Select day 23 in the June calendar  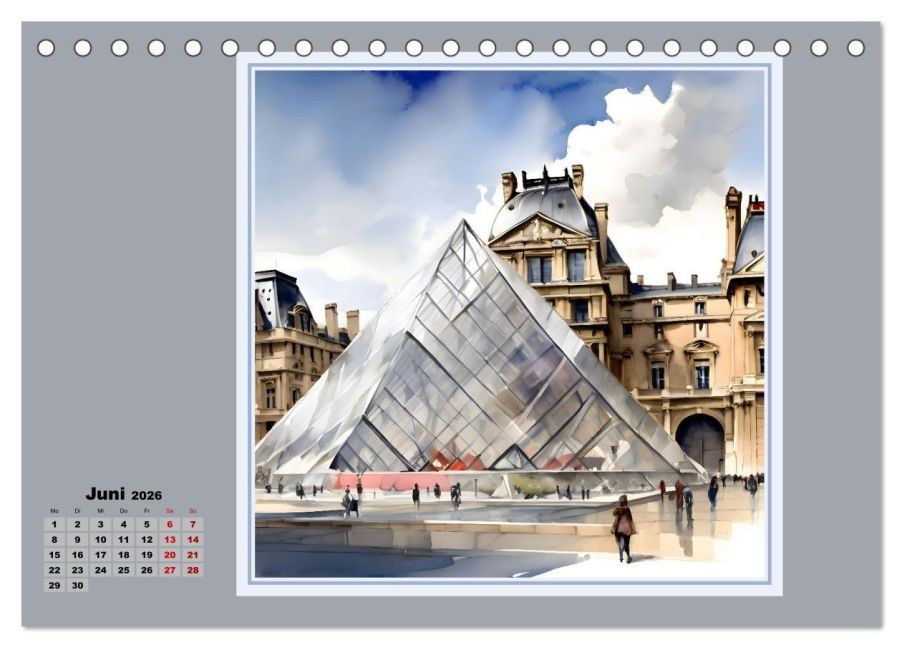click(78, 570)
